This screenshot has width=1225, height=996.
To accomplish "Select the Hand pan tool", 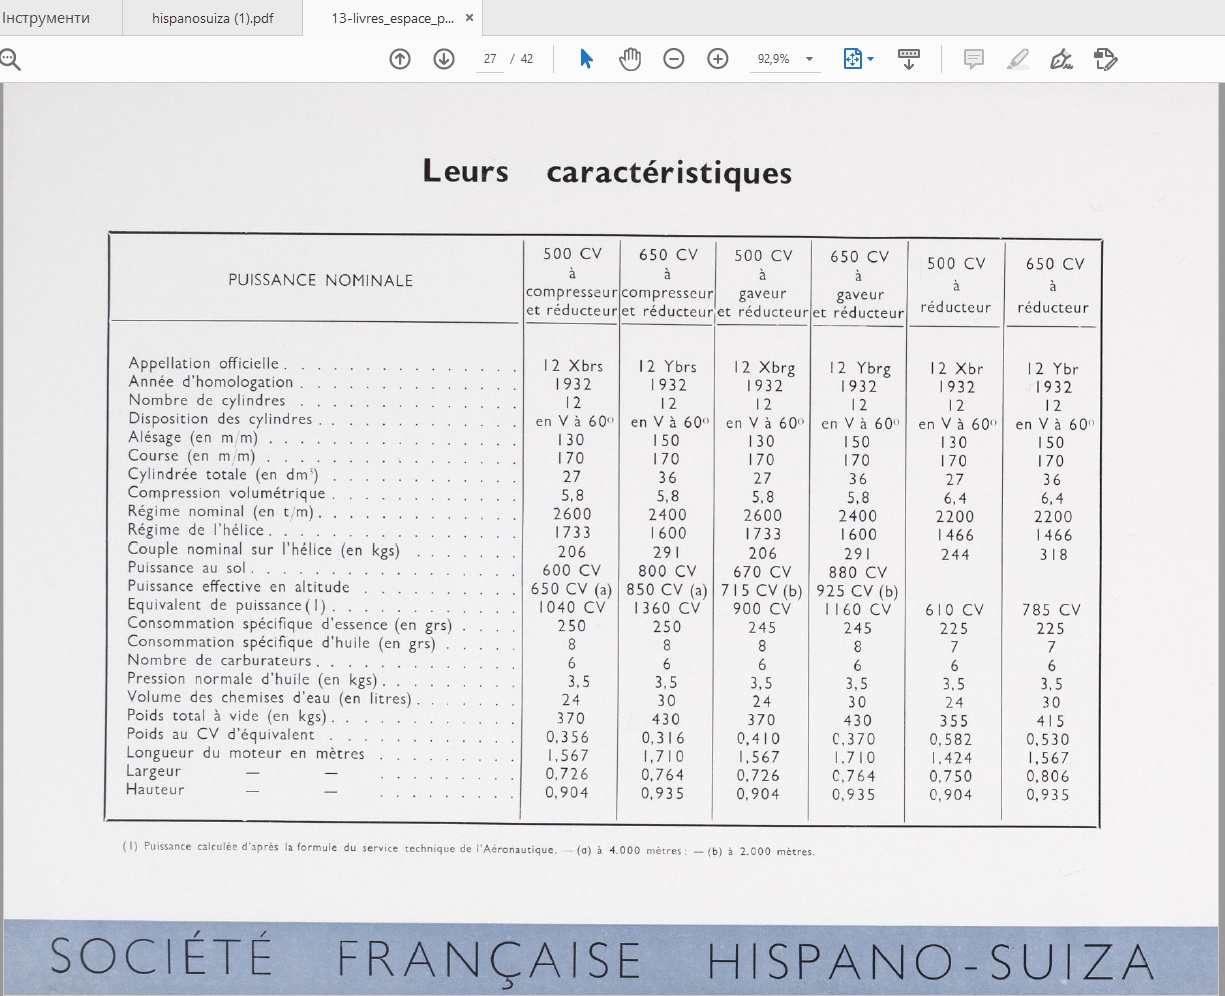I will (630, 59).
